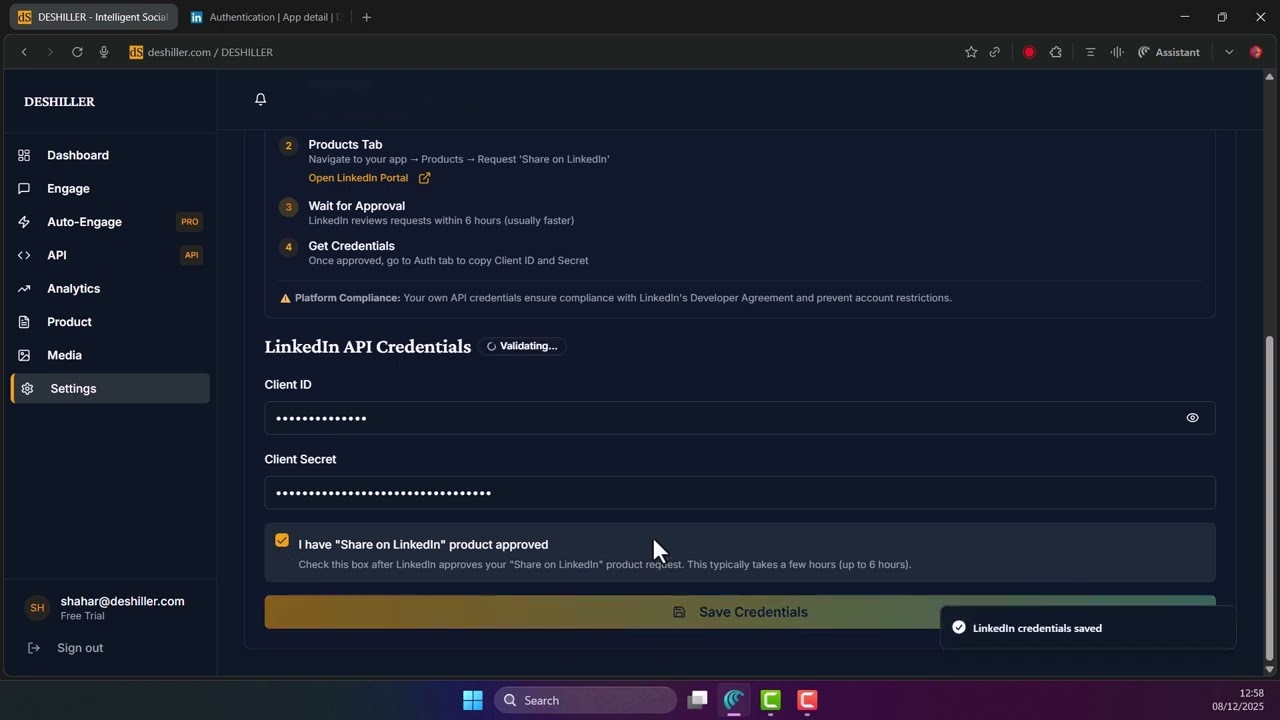
Task: Click the audio waveform icon in browser toolbar
Action: point(1117,52)
